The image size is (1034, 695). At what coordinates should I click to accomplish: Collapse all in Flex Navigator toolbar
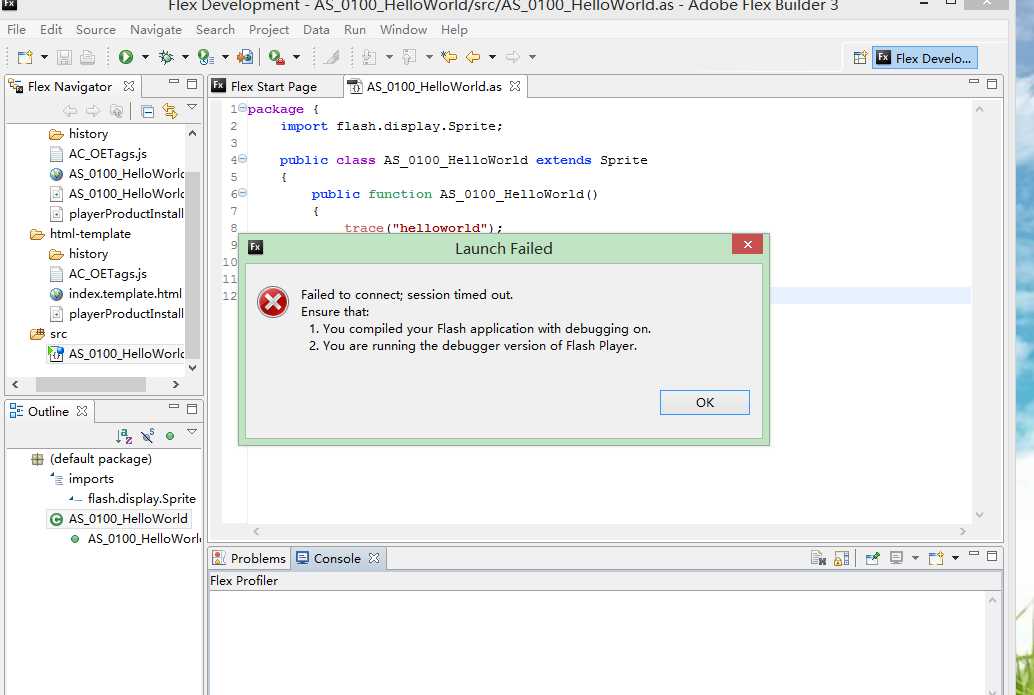pyautogui.click(x=148, y=111)
